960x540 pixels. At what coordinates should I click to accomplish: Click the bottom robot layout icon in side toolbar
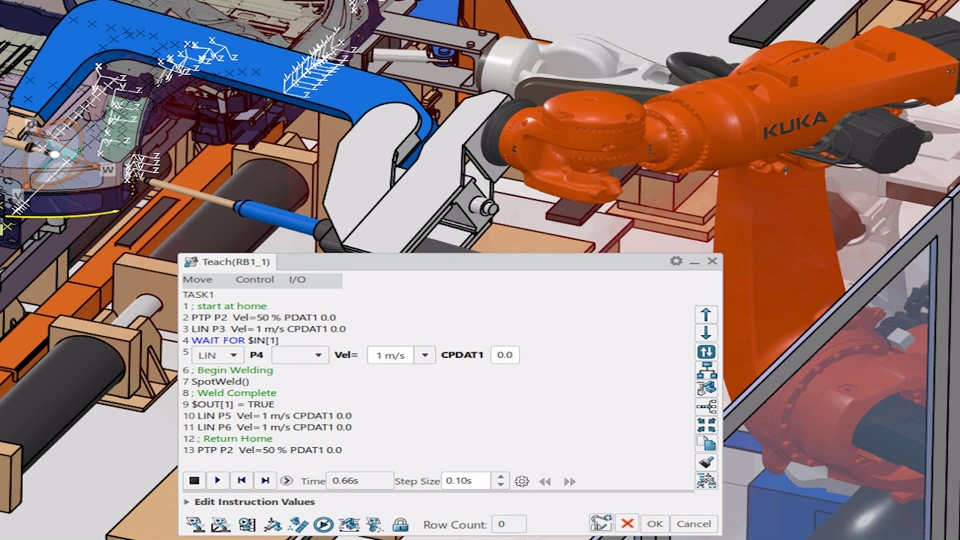(706, 481)
